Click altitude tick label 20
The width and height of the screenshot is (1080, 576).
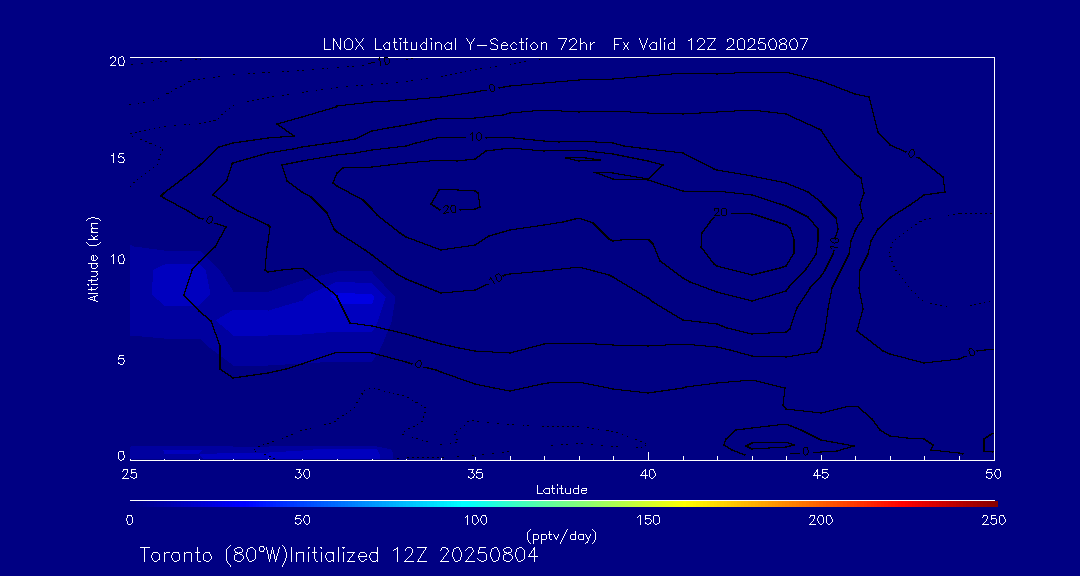(116, 60)
